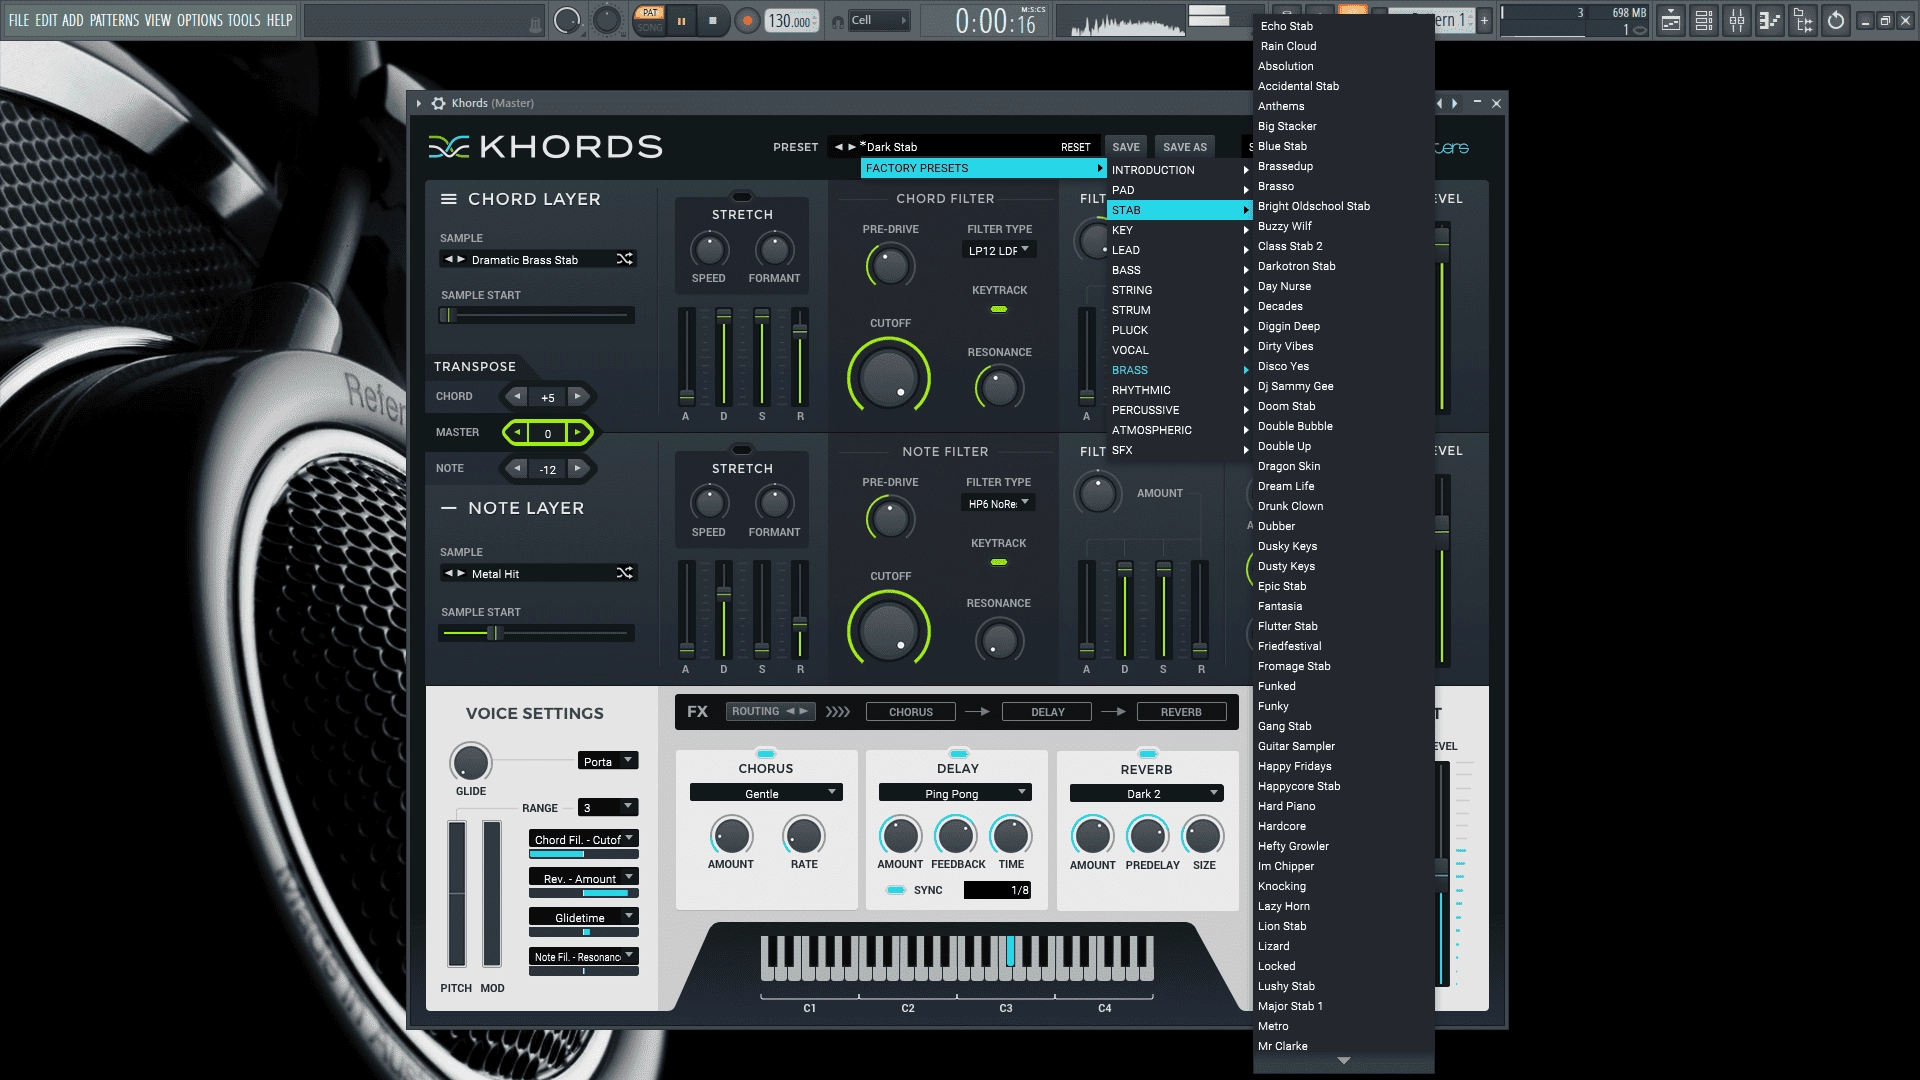Screen dimensions: 1920x1080
Task: Open the FL Studio Playlist window icon
Action: (x=1671, y=20)
